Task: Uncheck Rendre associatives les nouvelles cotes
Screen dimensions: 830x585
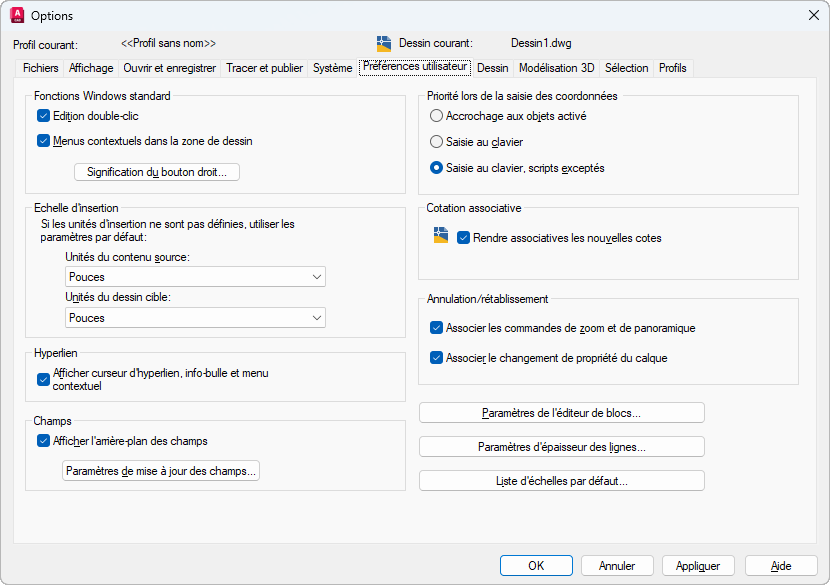Action: coord(463,238)
